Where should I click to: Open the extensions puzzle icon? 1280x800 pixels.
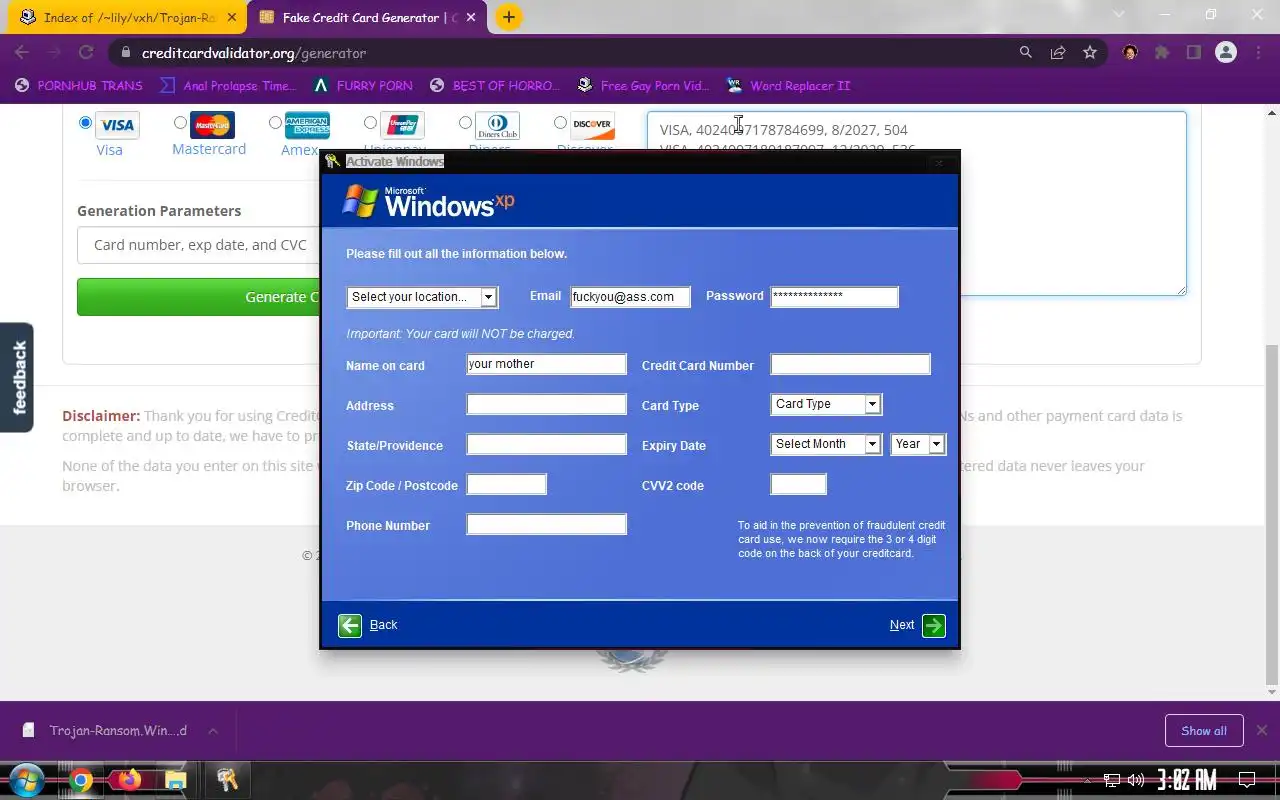tap(1162, 52)
